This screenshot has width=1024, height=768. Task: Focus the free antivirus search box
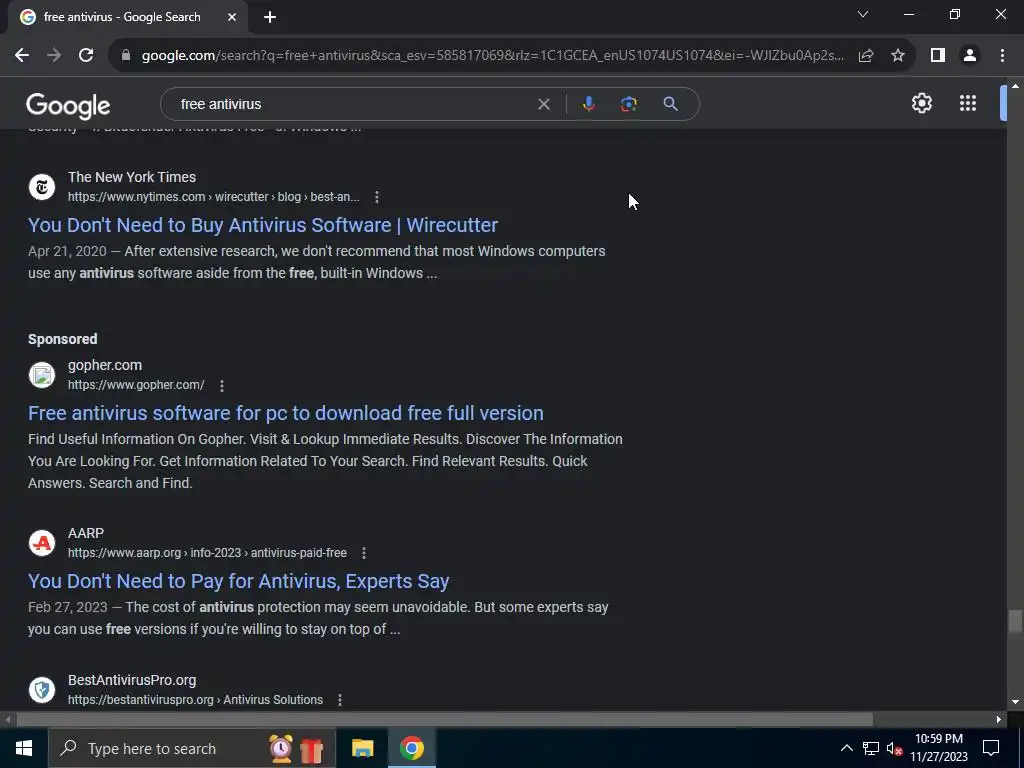coord(353,104)
